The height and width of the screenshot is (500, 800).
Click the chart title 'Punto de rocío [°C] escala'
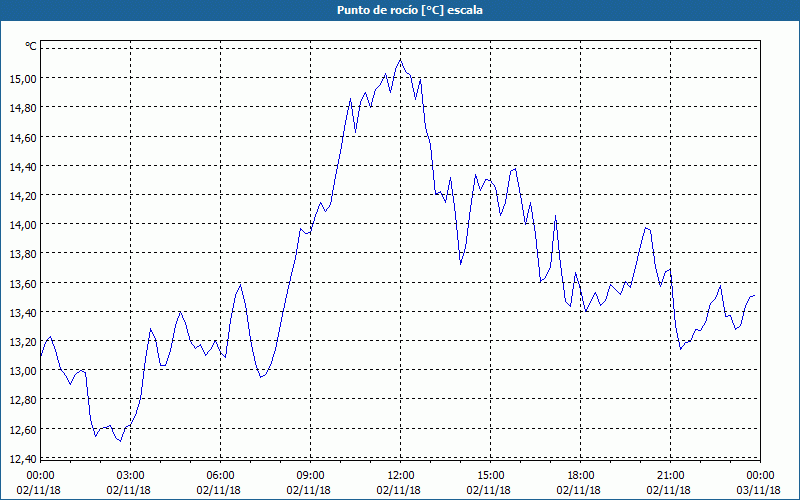point(410,10)
